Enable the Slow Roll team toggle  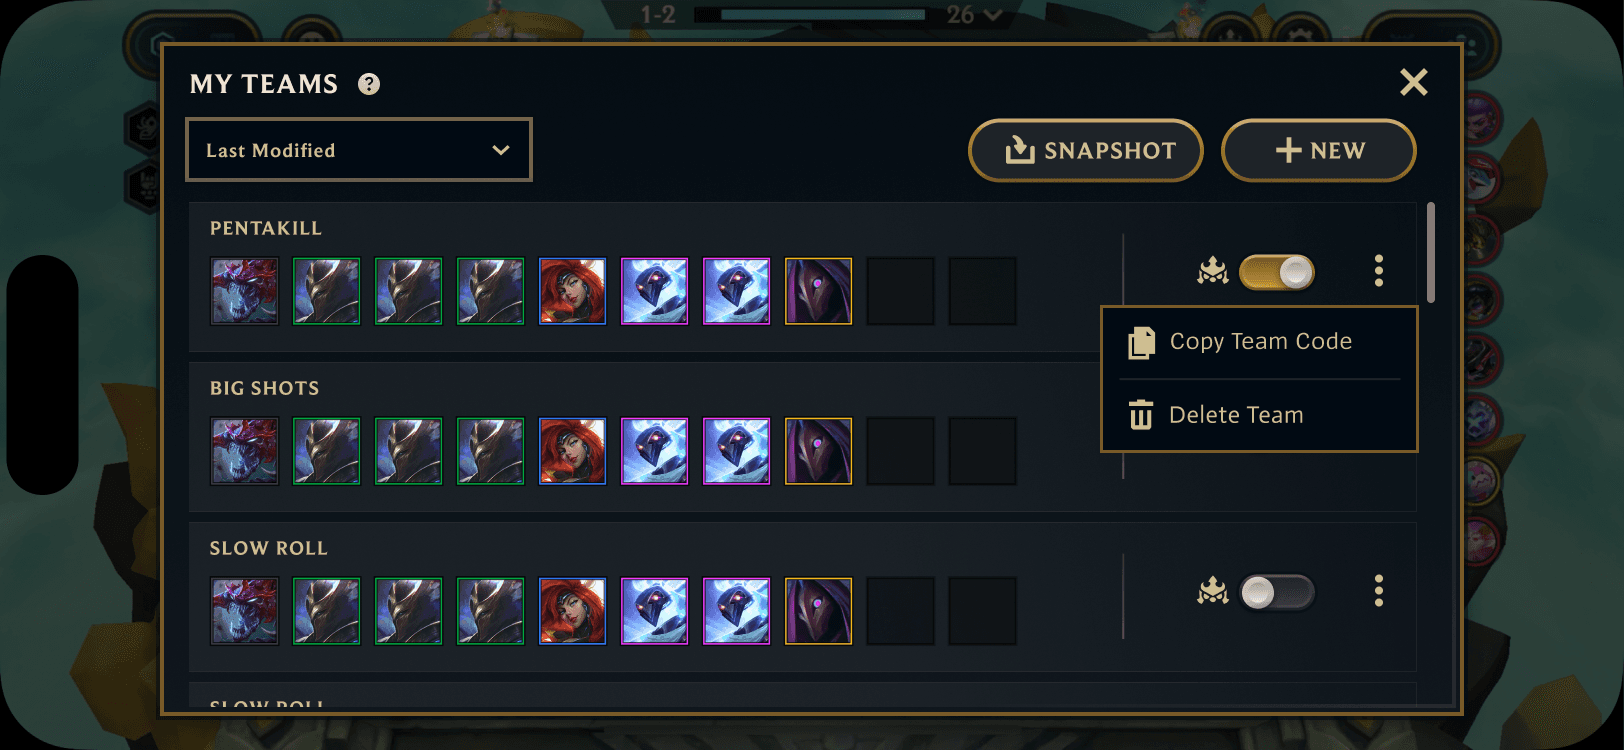coord(1277,592)
